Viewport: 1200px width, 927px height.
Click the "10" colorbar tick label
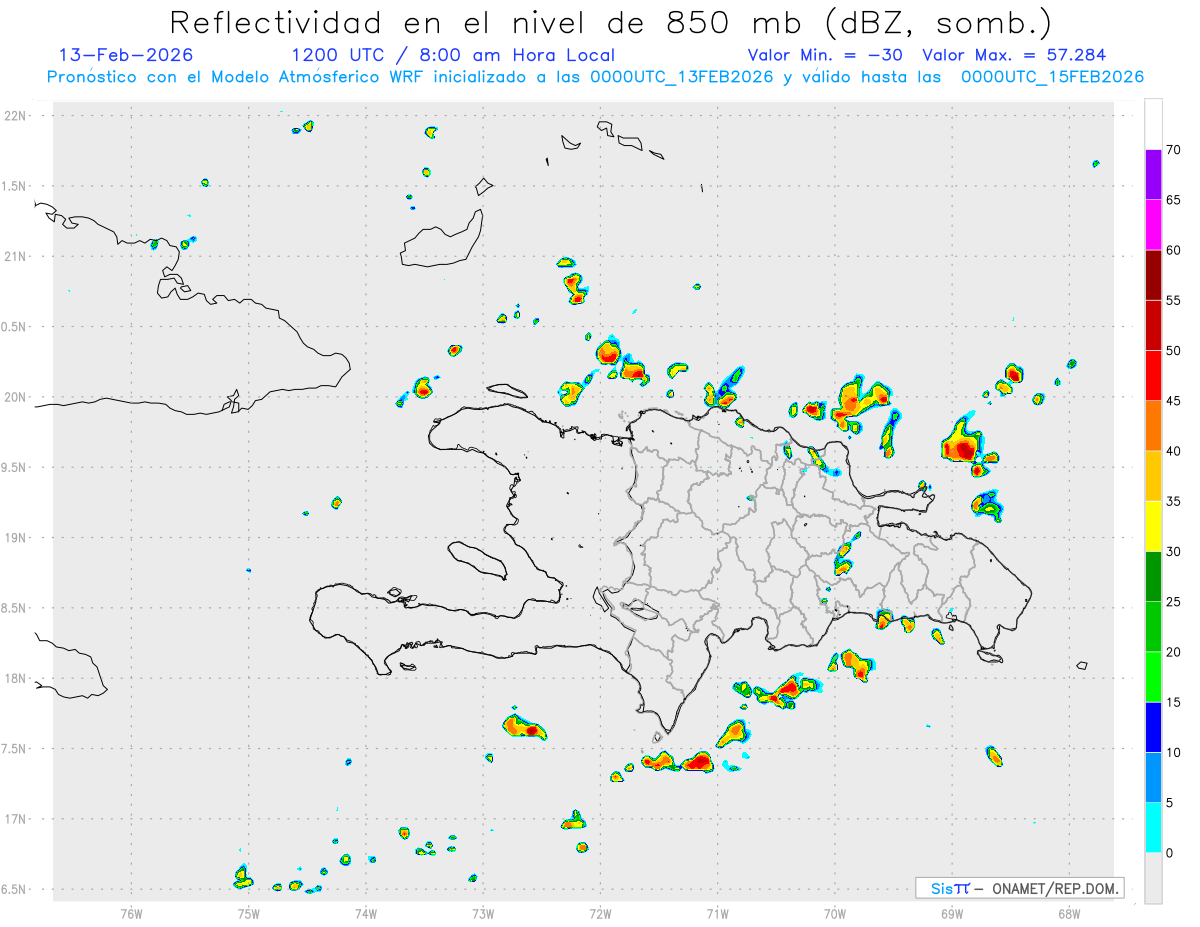pyautogui.click(x=1174, y=752)
